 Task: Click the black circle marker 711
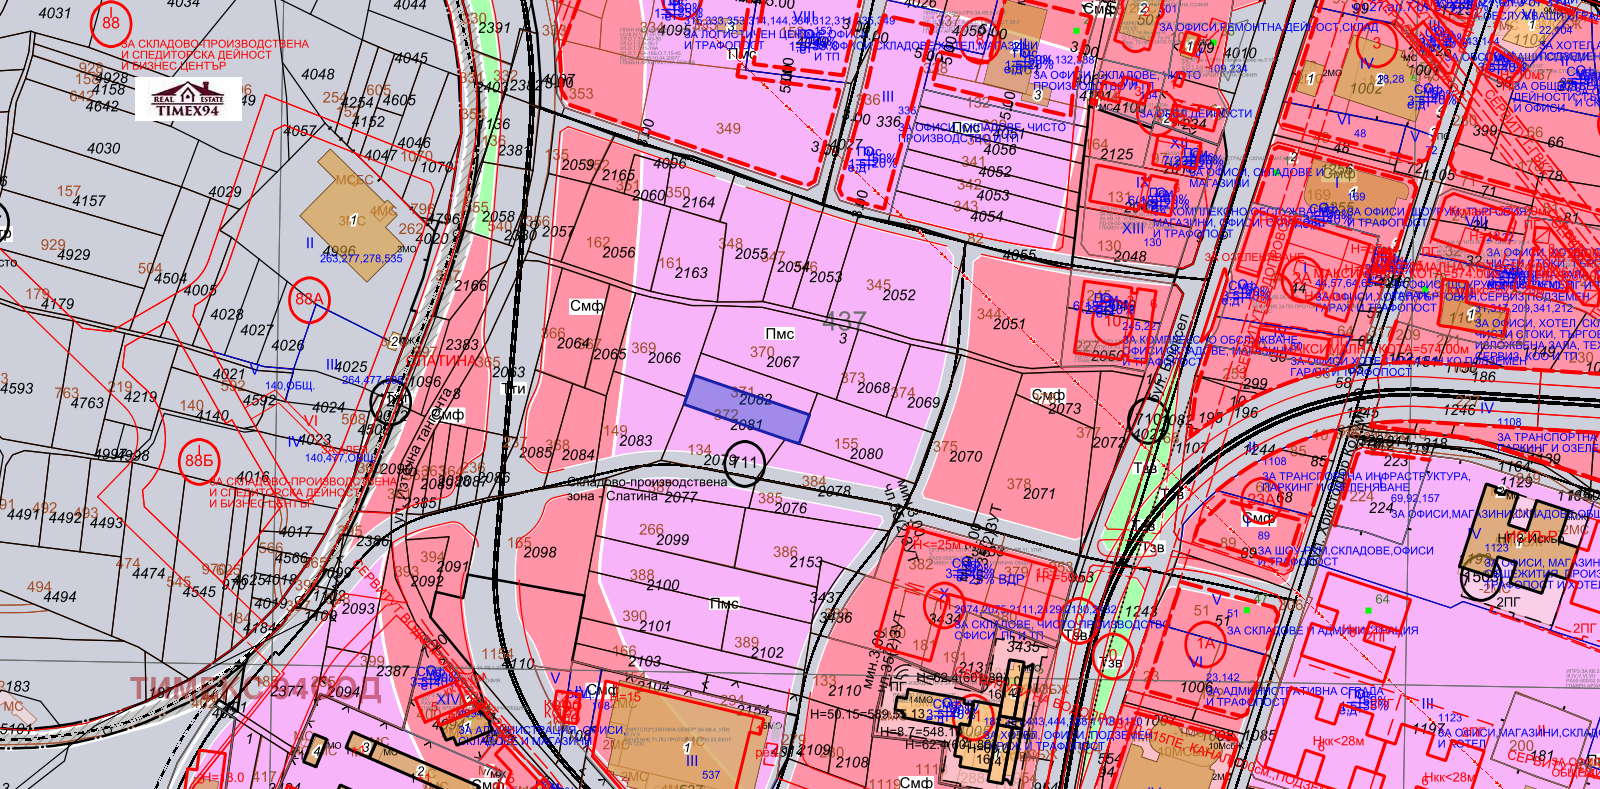(x=744, y=463)
